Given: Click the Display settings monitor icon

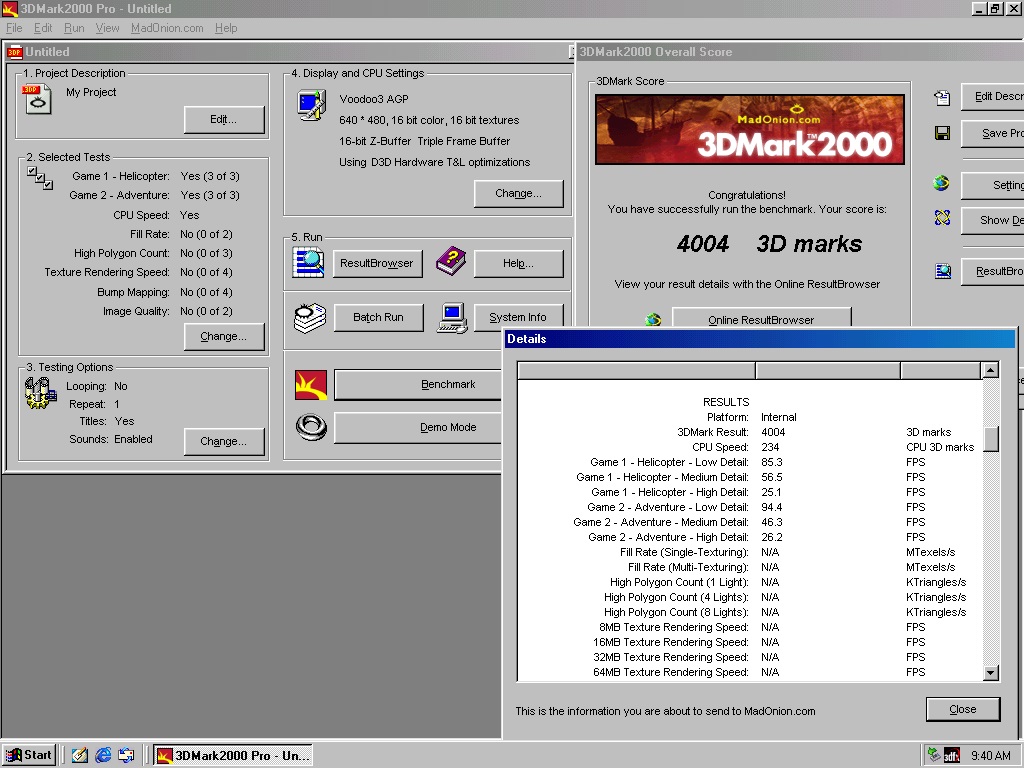Looking at the screenshot, I should click(312, 106).
